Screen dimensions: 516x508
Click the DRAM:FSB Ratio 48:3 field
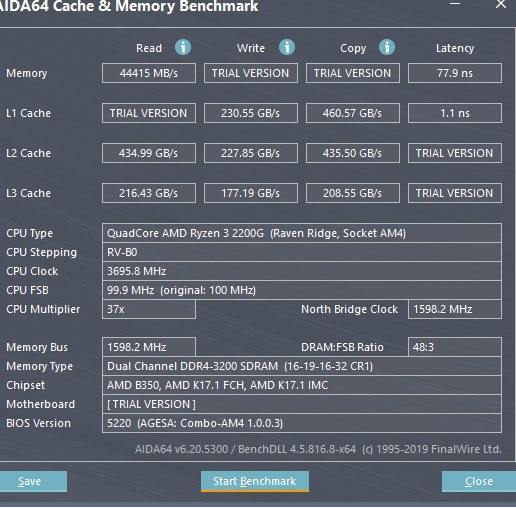tap(455, 347)
